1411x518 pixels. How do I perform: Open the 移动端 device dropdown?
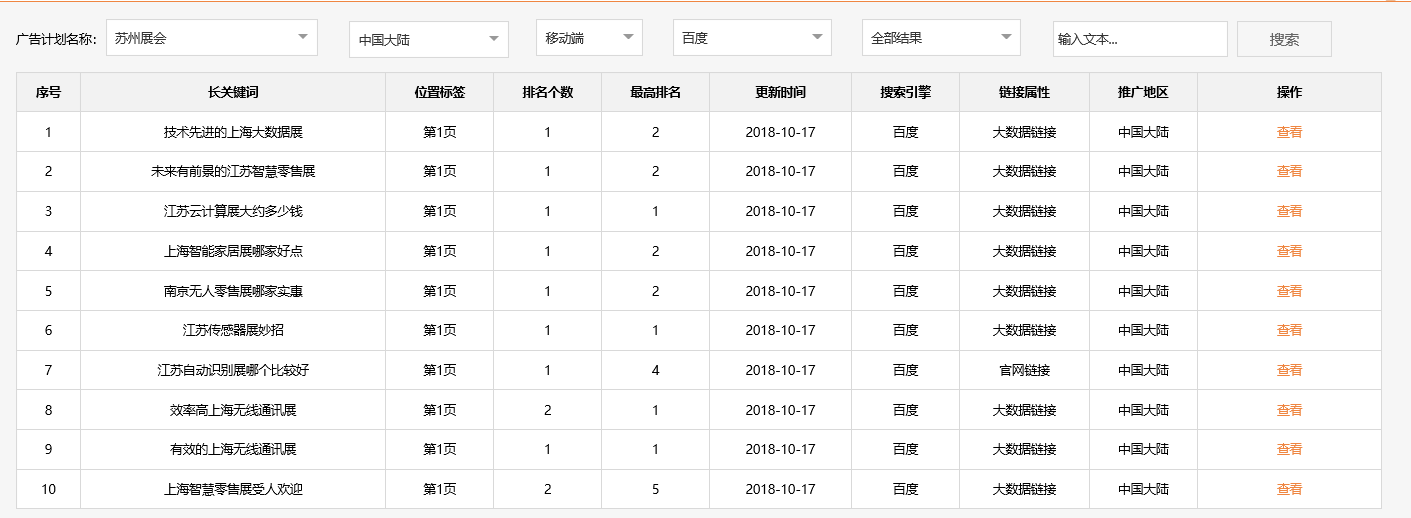click(589, 38)
